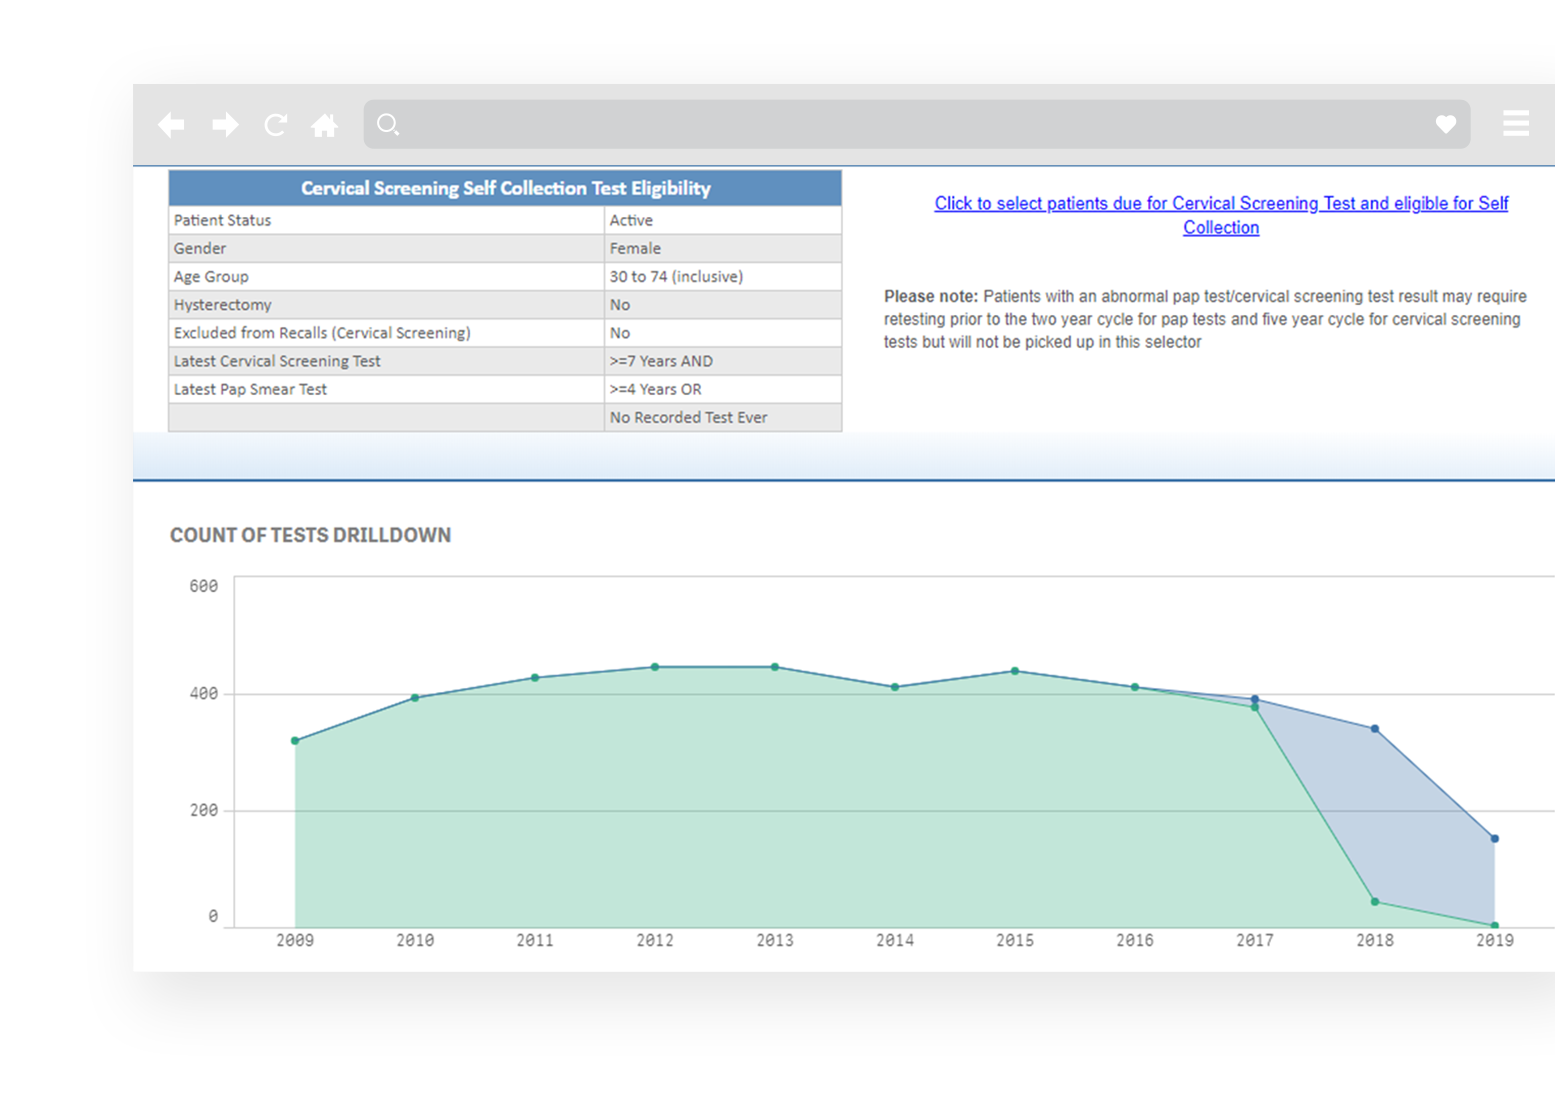The height and width of the screenshot is (1107, 1555).
Task: Select the '>=4 Years OR' value
Action: point(655,389)
